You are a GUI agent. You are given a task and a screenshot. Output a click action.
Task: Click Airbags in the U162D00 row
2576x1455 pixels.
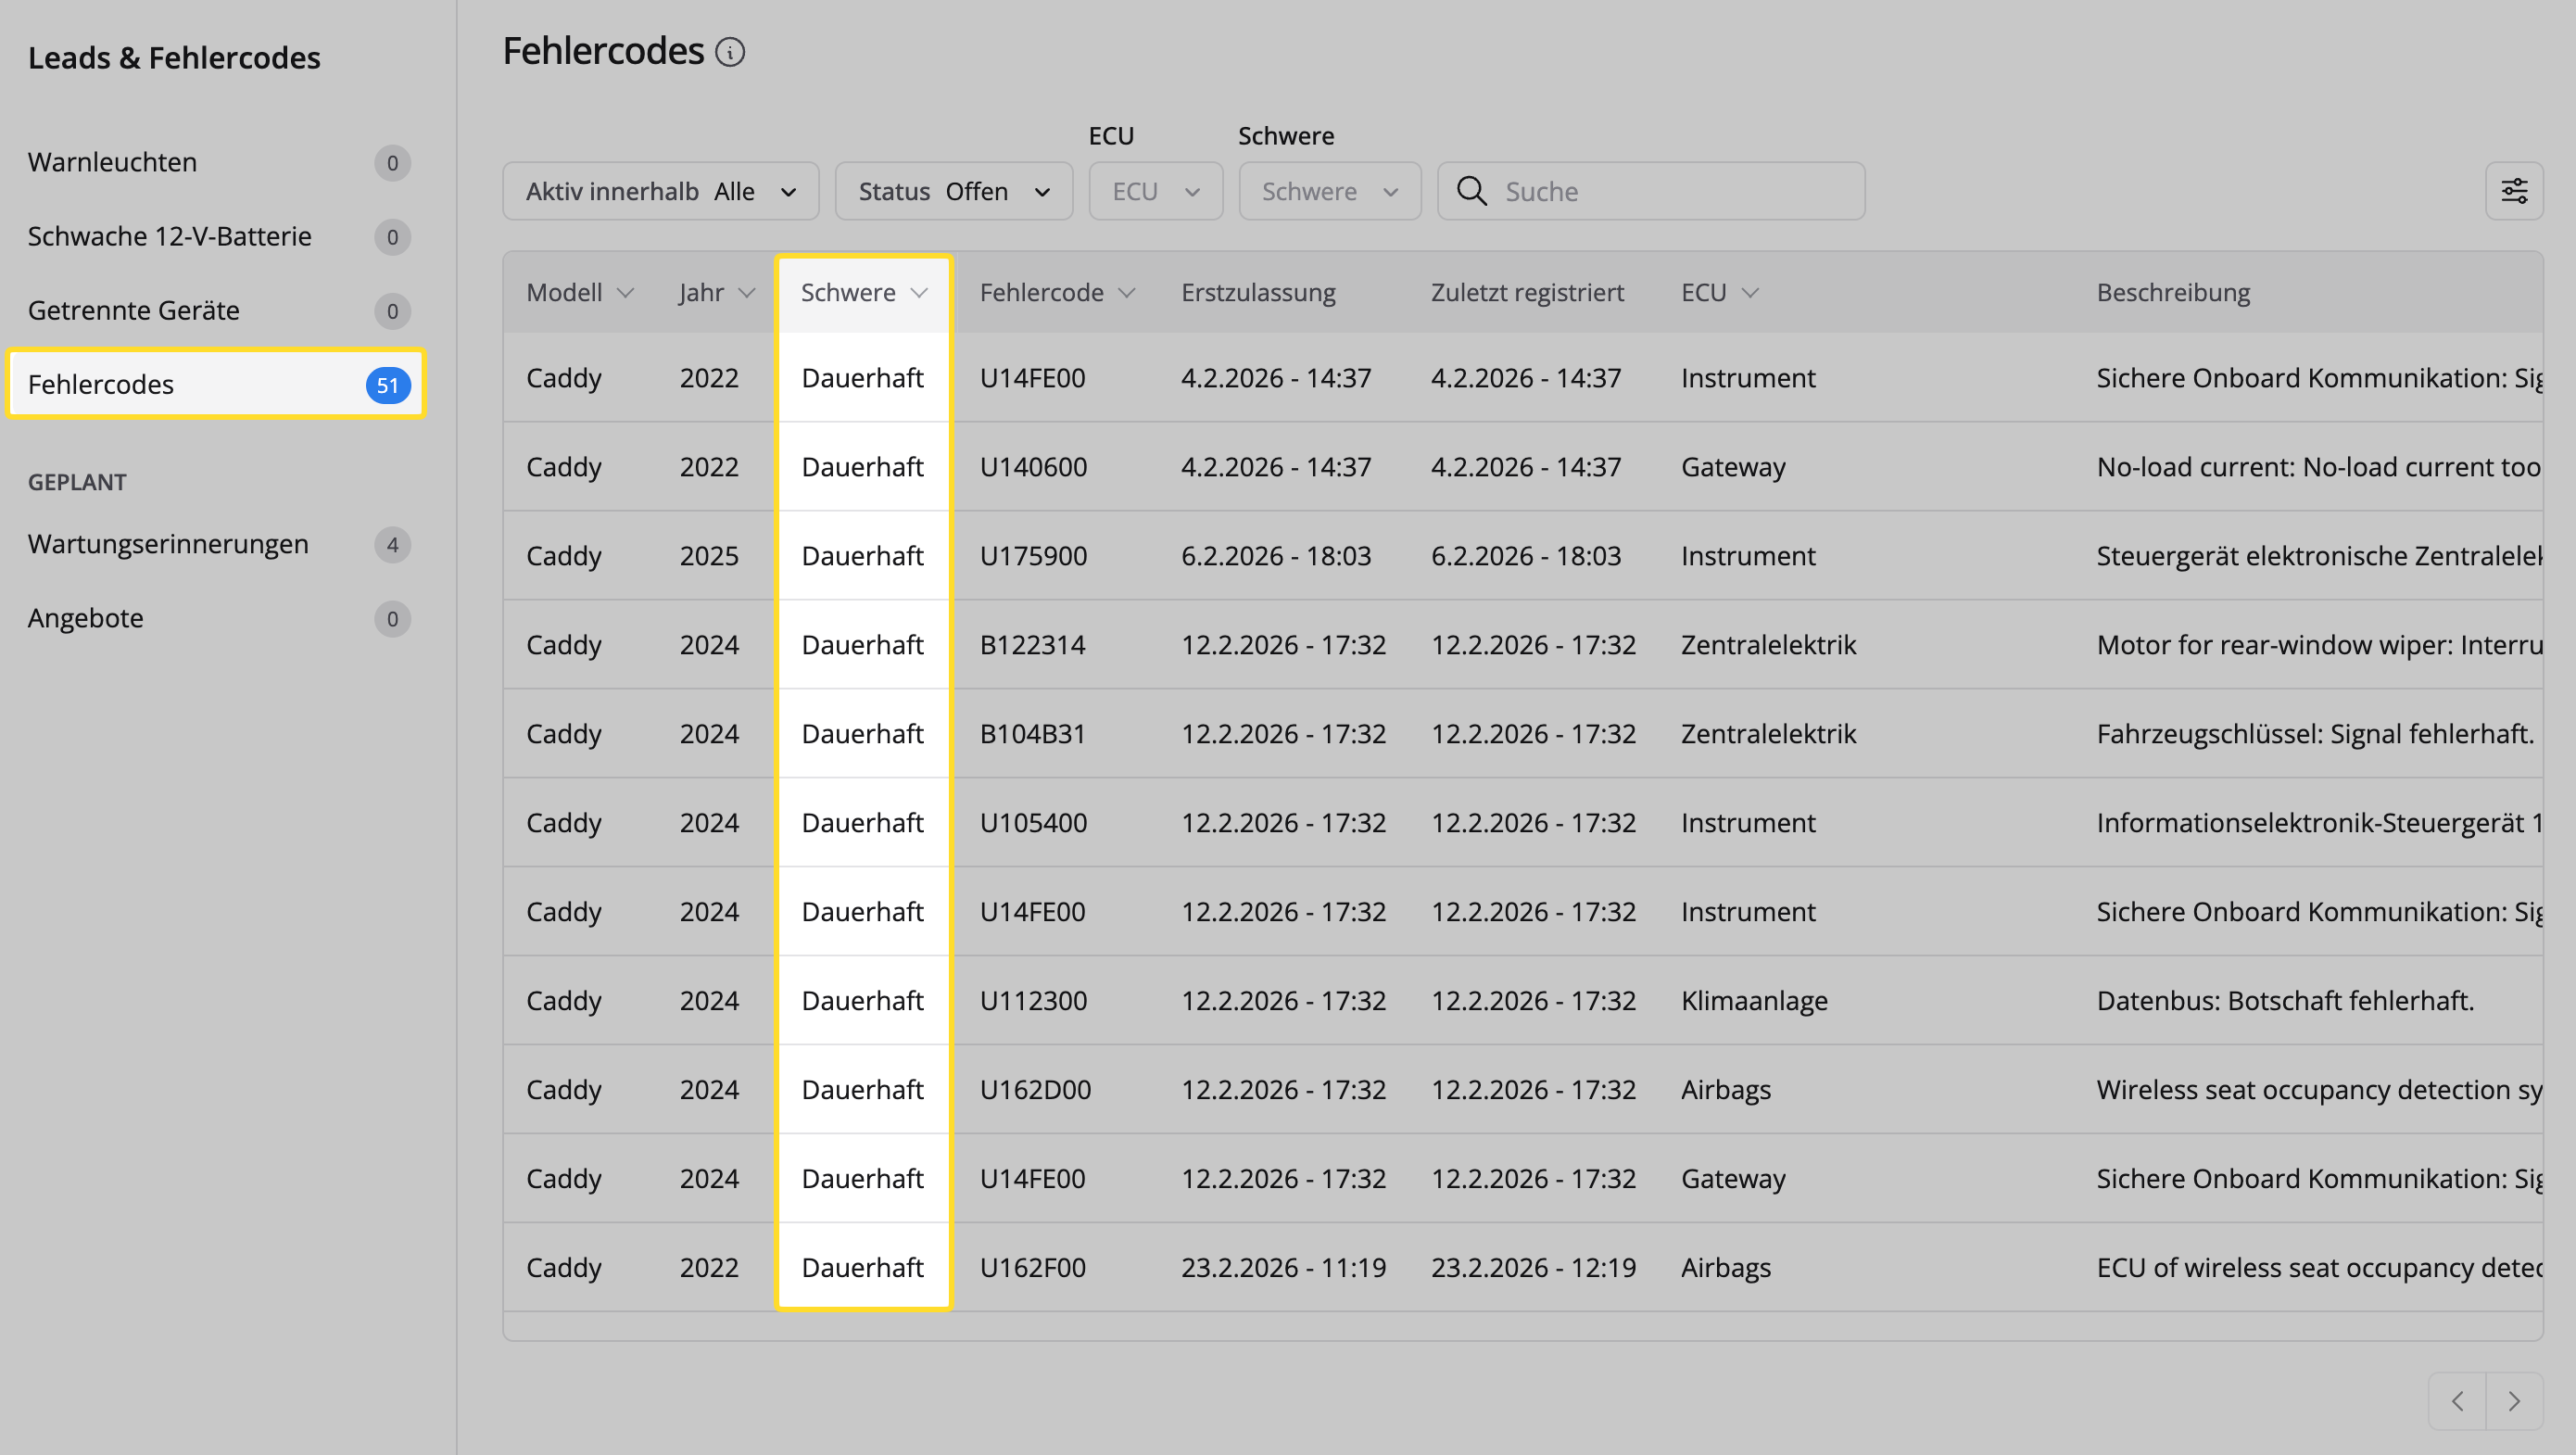pyautogui.click(x=1725, y=1090)
